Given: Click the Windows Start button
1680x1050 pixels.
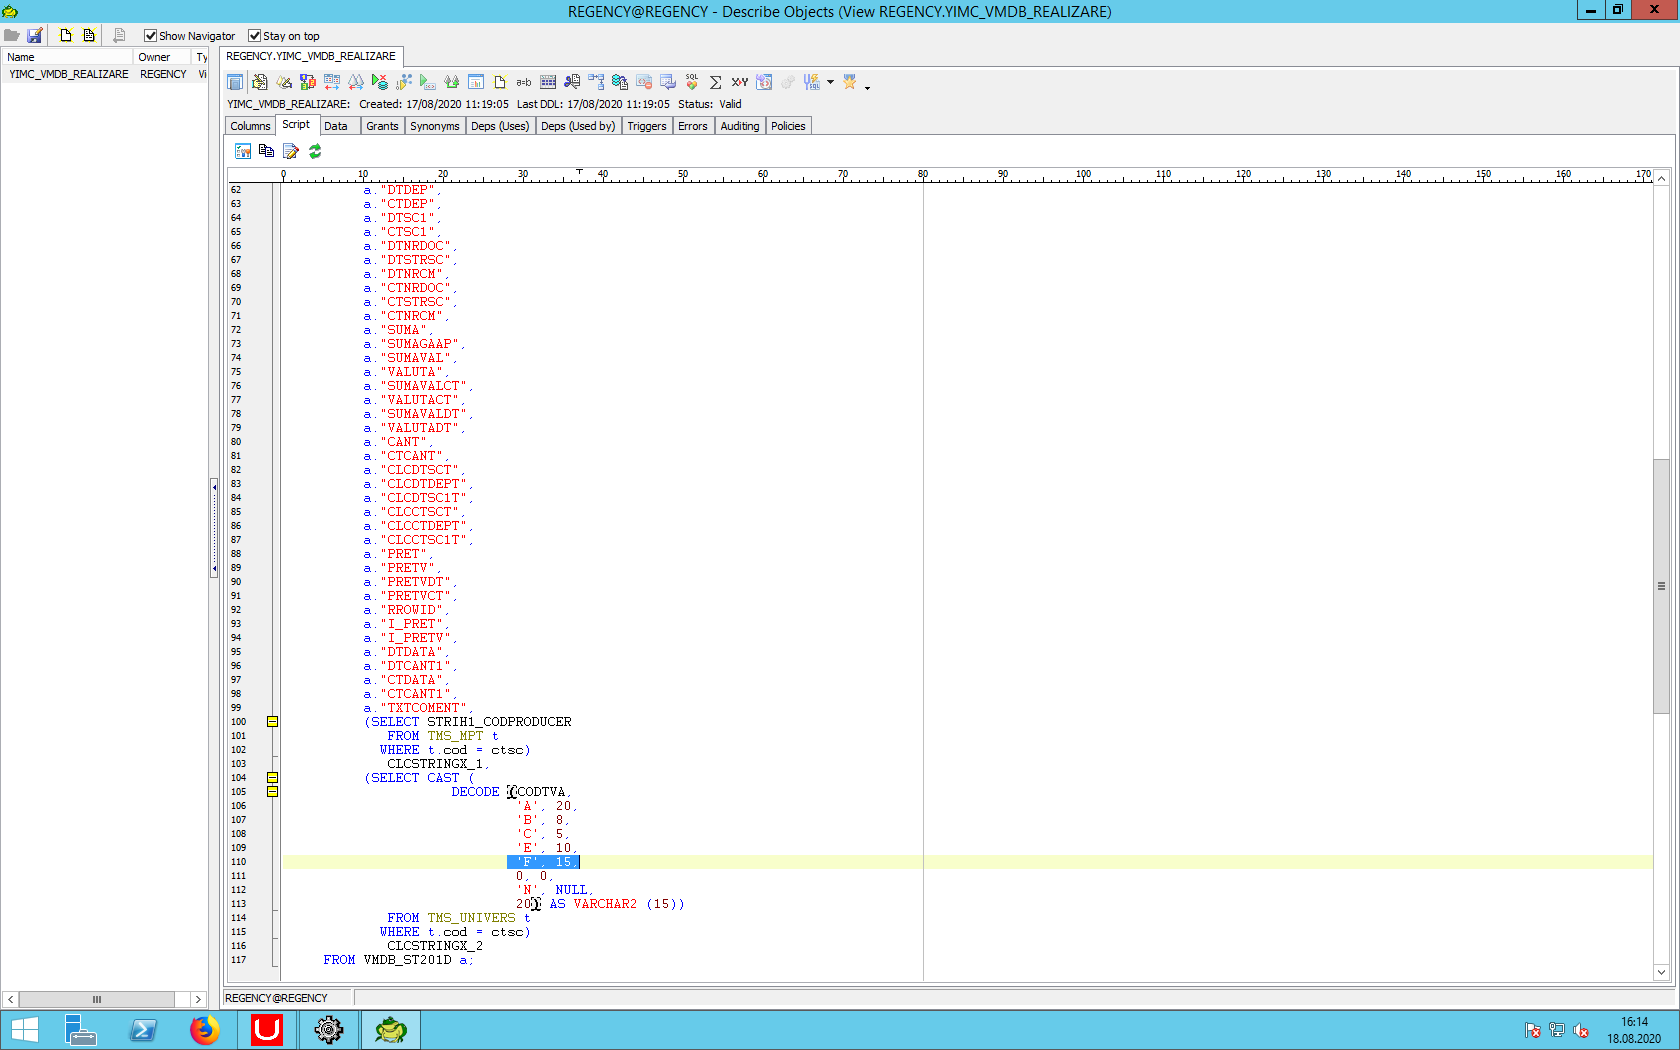Looking at the screenshot, I should (24, 1030).
